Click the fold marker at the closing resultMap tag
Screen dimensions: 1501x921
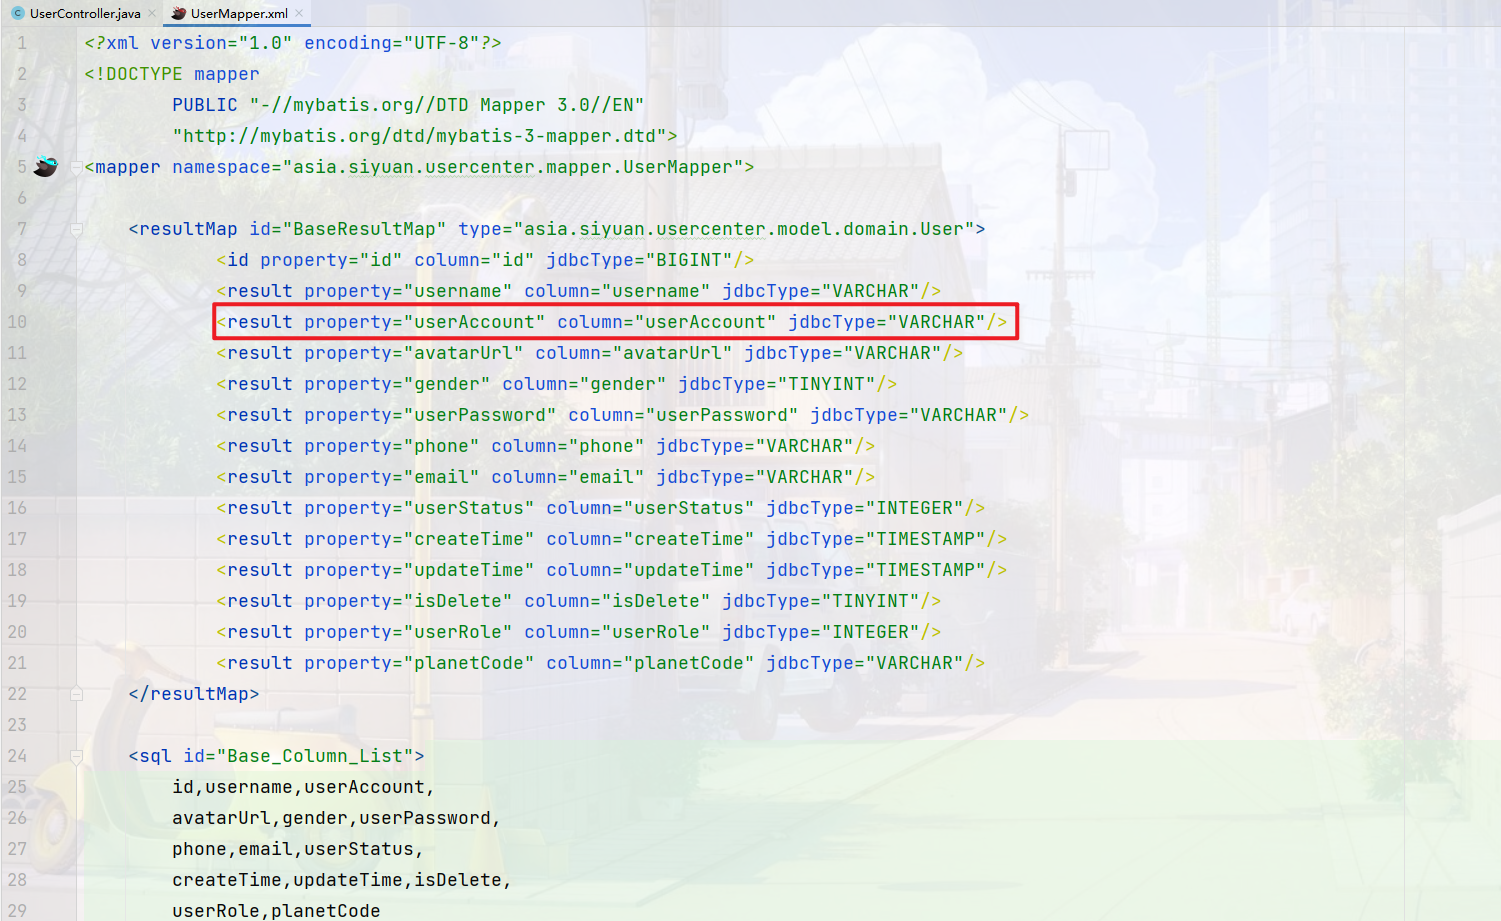click(76, 693)
